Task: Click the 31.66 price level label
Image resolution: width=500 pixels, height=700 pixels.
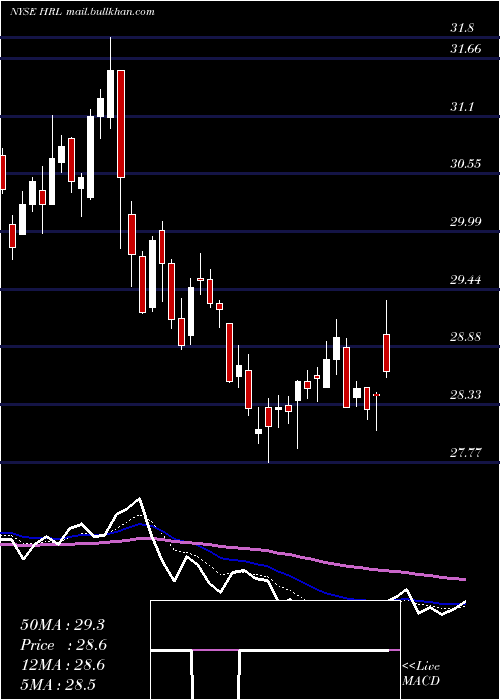Action: coord(466,49)
